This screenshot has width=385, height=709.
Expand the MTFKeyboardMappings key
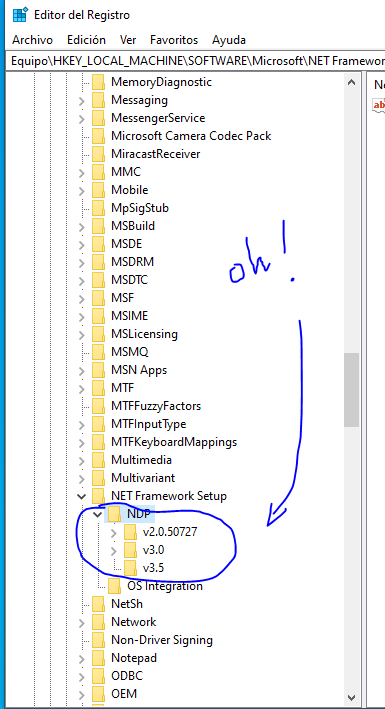[x=81, y=442]
